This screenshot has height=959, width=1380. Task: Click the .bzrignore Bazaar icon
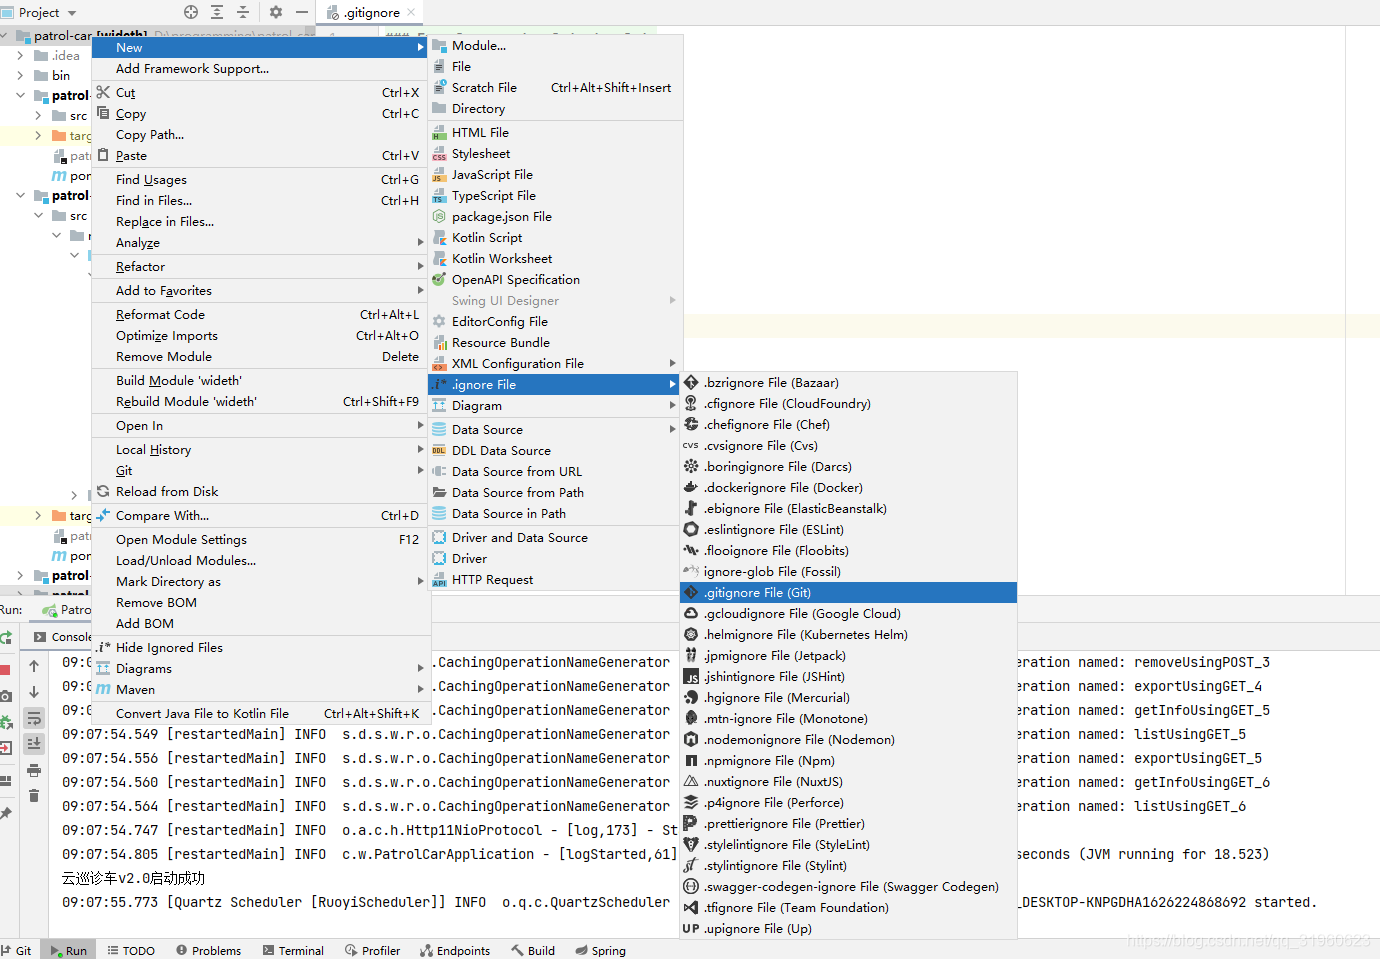point(691,383)
